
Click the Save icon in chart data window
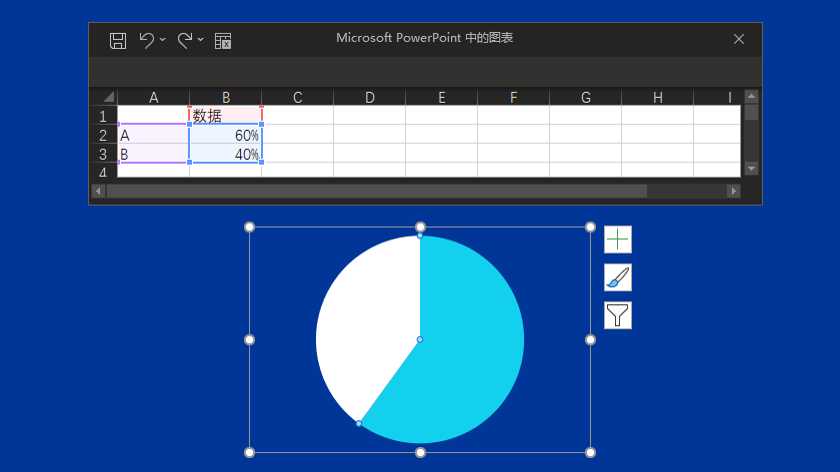pos(118,40)
